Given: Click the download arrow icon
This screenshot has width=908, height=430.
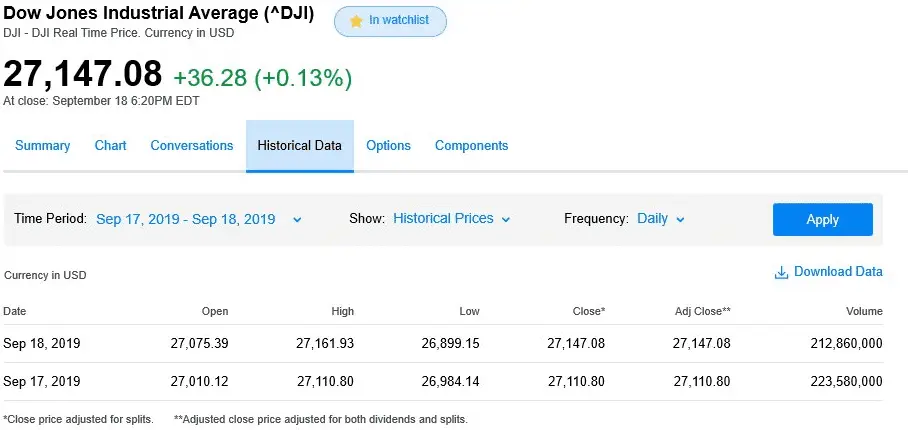Looking at the screenshot, I should [782, 272].
